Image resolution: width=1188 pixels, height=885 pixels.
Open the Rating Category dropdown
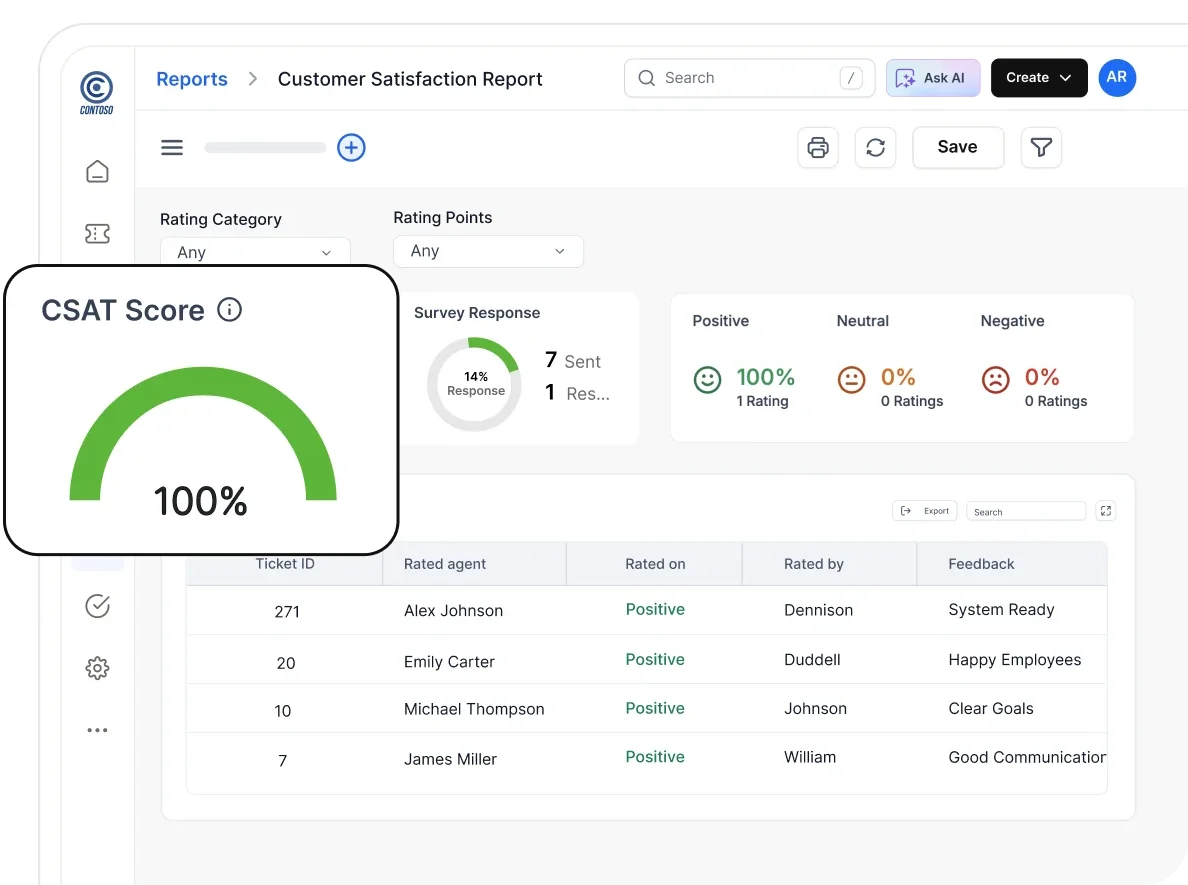[x=255, y=252]
